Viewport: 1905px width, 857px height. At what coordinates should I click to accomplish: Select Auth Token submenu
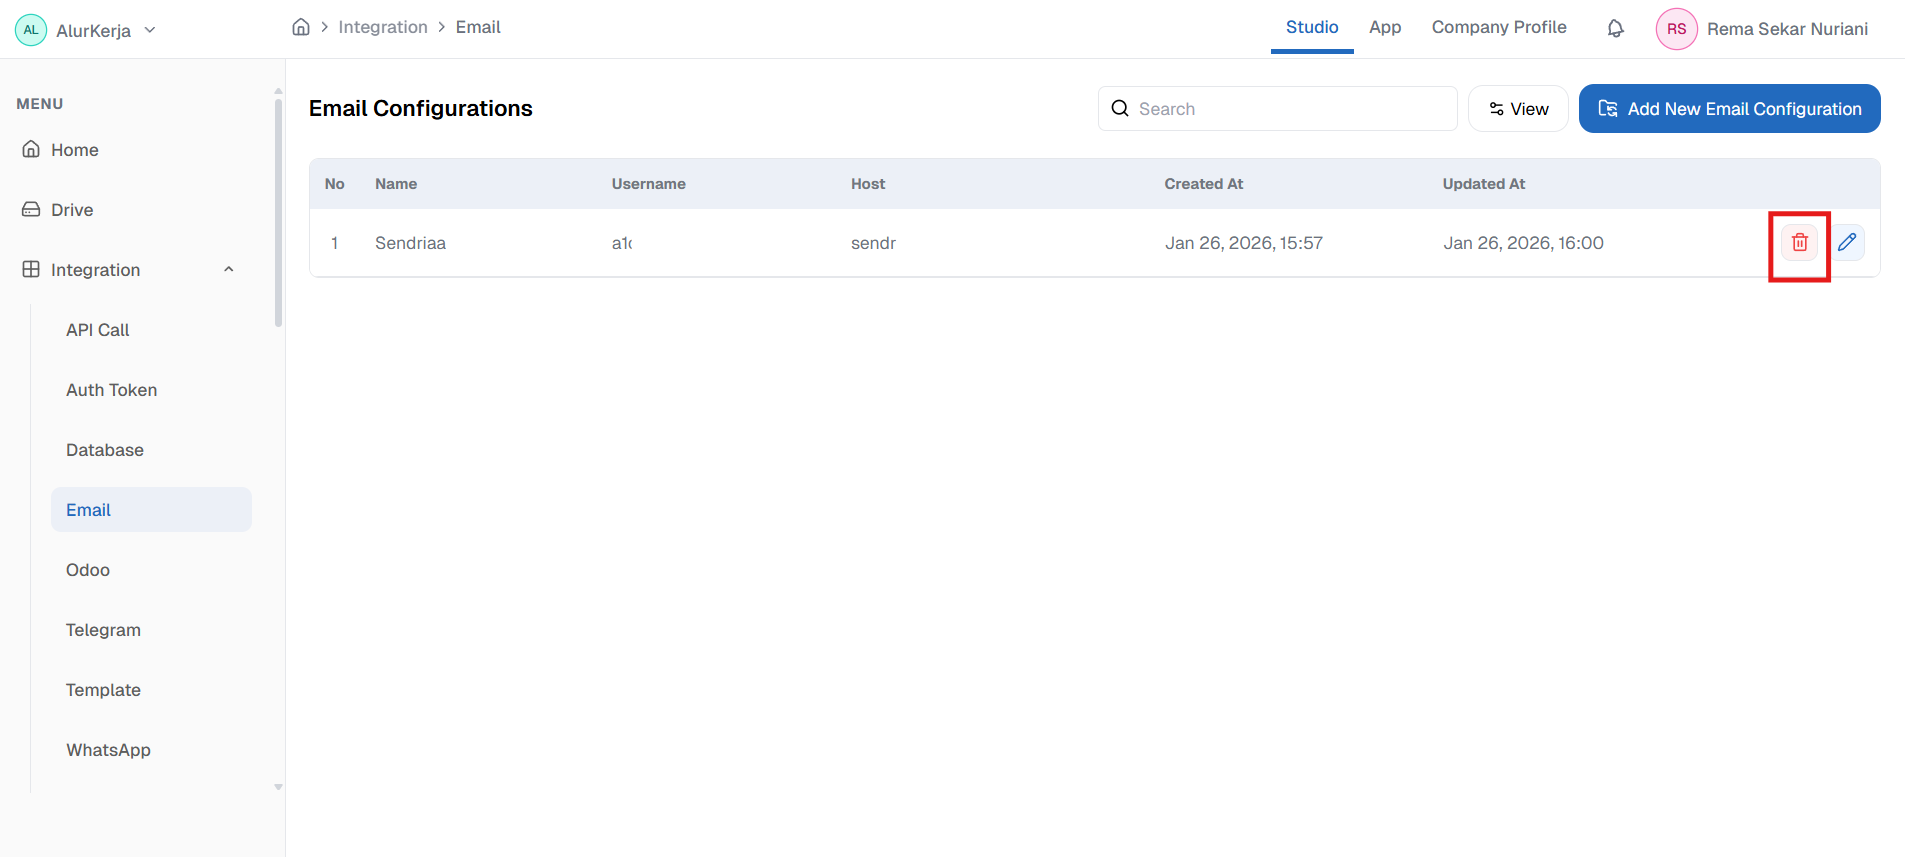coord(111,390)
